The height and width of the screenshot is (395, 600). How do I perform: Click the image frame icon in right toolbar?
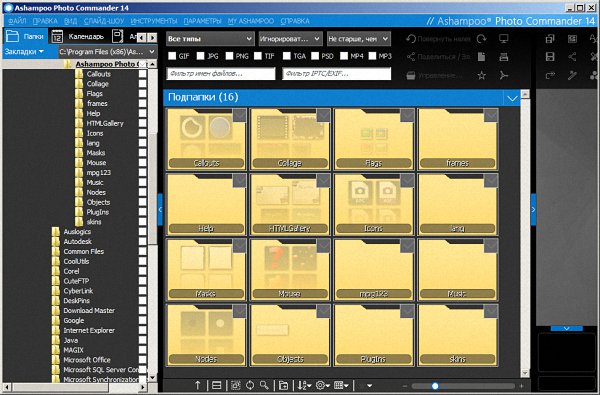click(x=572, y=39)
